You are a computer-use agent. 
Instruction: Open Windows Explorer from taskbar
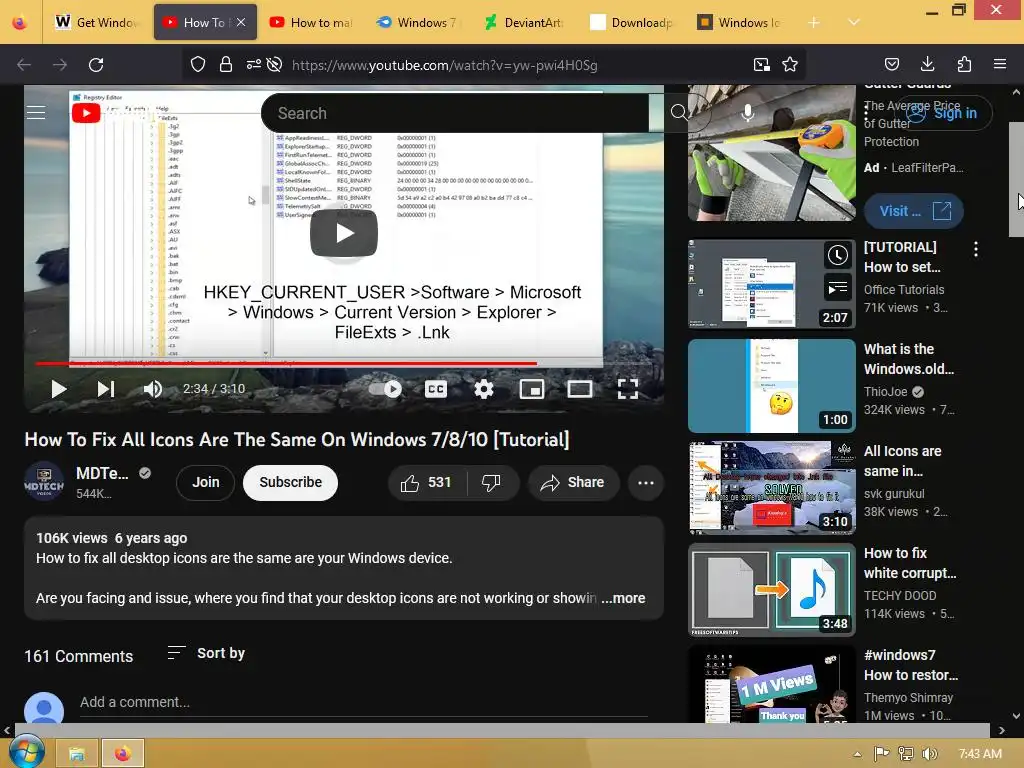point(77,754)
